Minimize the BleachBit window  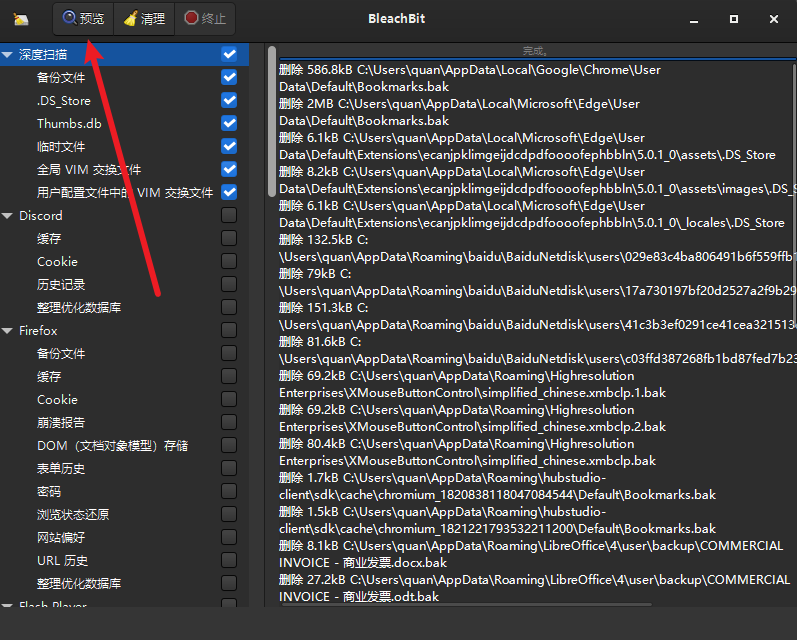(x=694, y=19)
